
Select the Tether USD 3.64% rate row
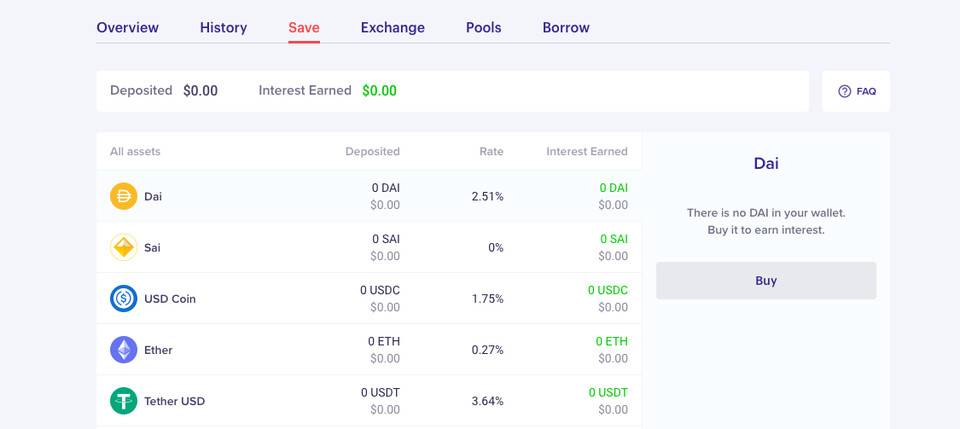[x=369, y=401]
